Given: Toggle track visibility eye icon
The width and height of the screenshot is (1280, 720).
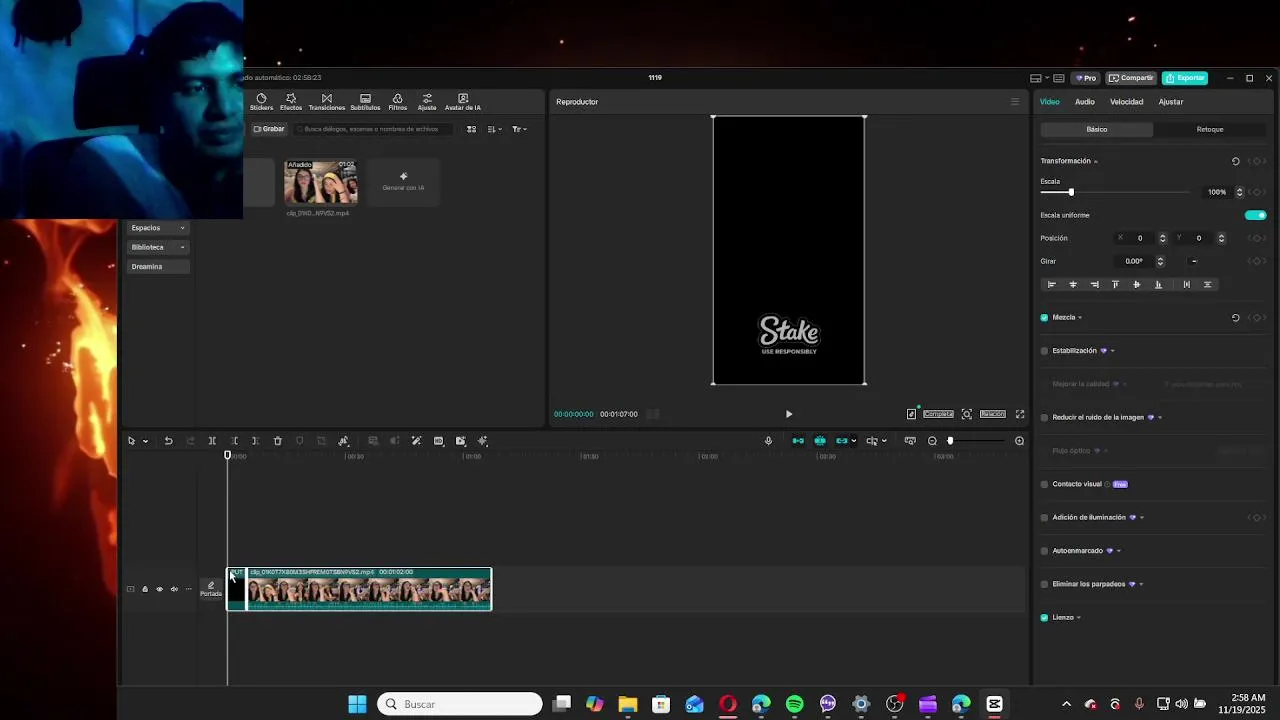Looking at the screenshot, I should (159, 589).
